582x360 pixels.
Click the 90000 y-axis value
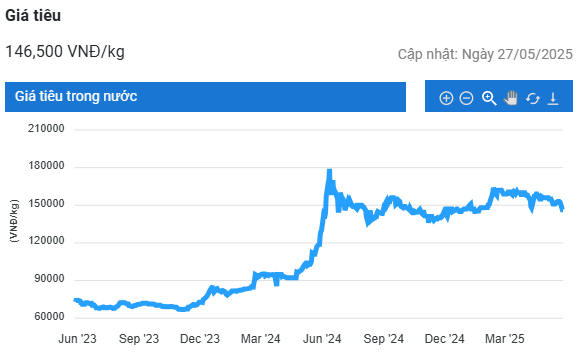coord(49,279)
